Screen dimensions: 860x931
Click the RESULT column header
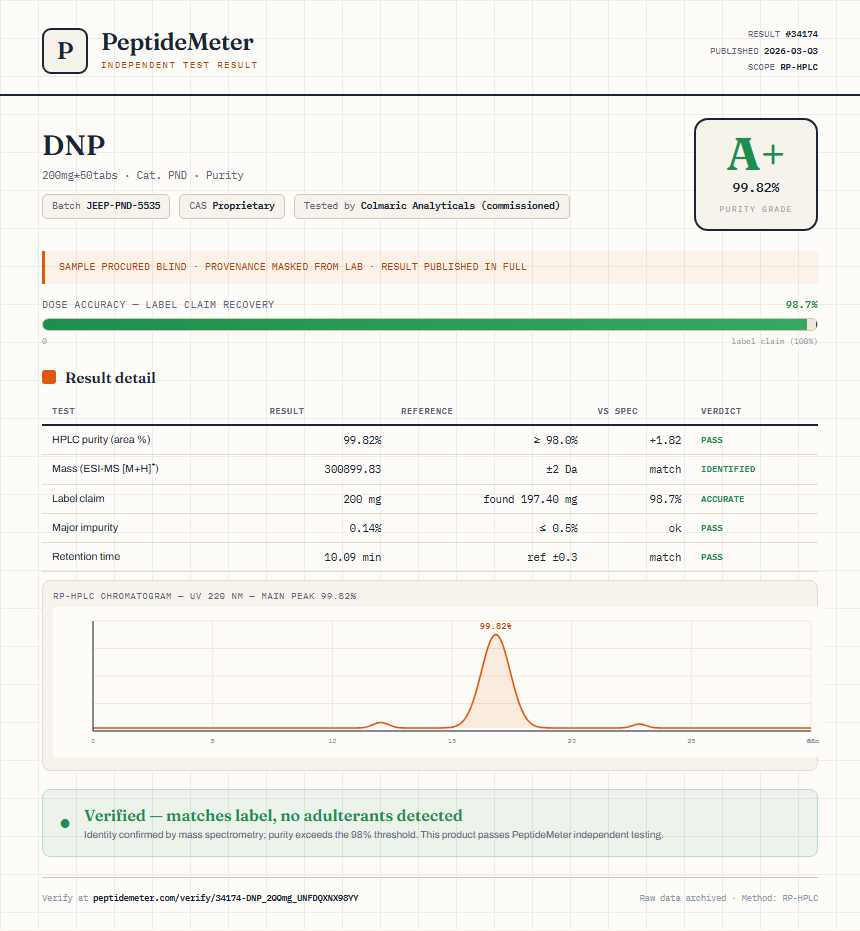tap(286, 411)
